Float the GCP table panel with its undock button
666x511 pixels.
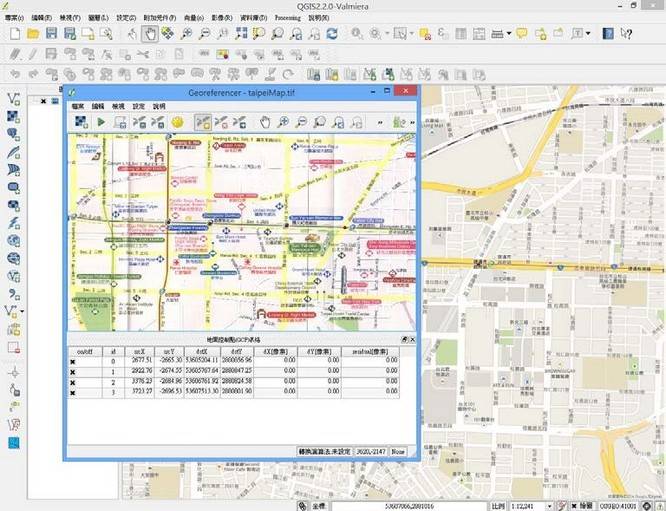pos(404,340)
